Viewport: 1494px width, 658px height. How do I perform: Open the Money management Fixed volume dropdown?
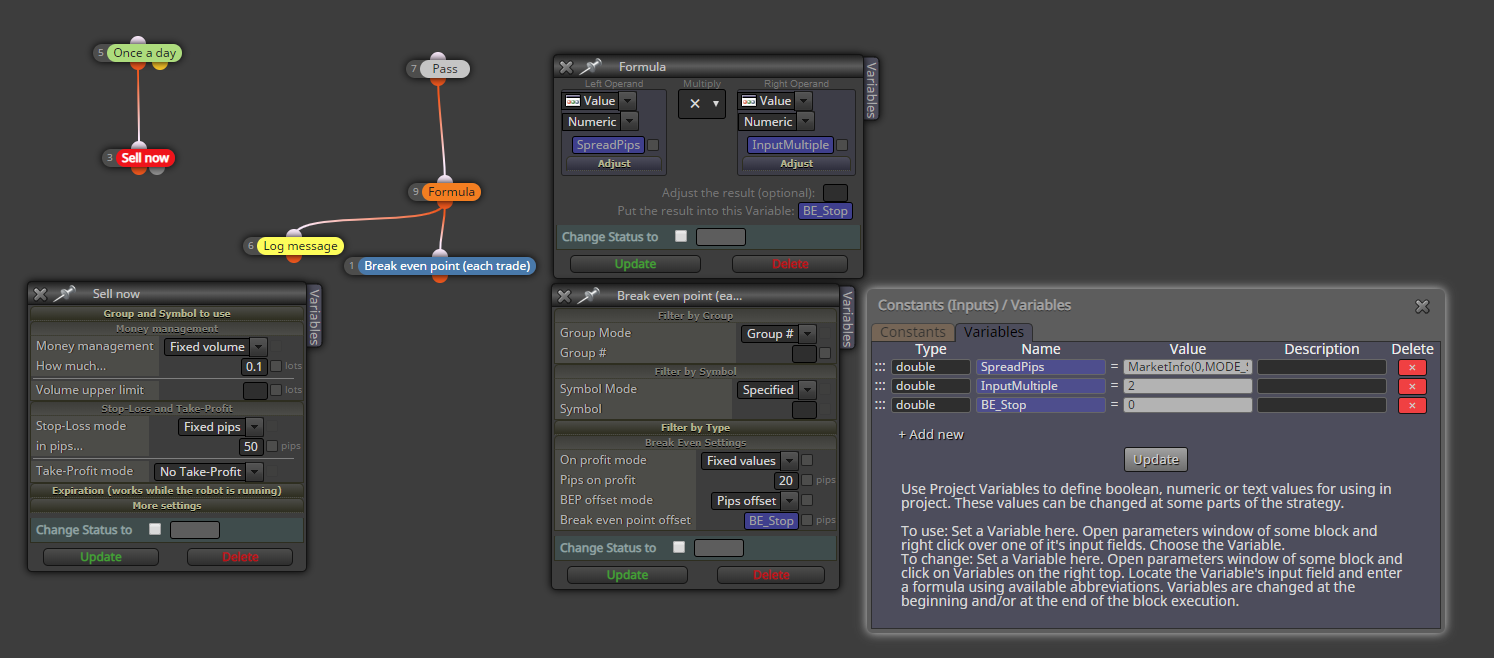tap(216, 347)
